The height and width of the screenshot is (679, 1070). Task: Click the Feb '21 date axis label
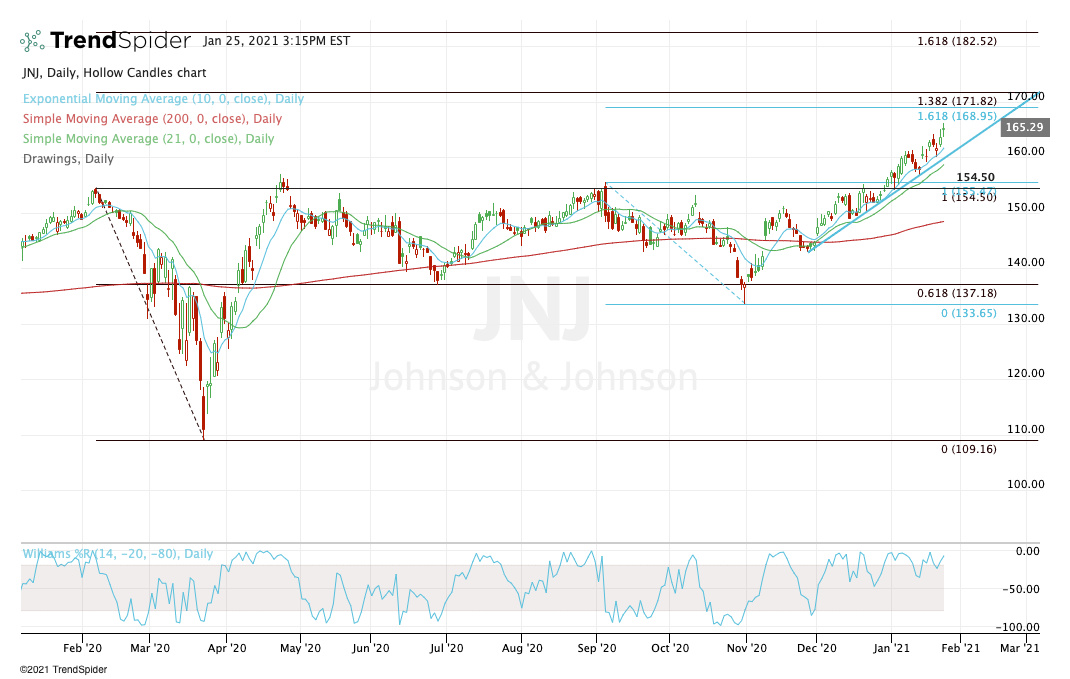coord(960,648)
